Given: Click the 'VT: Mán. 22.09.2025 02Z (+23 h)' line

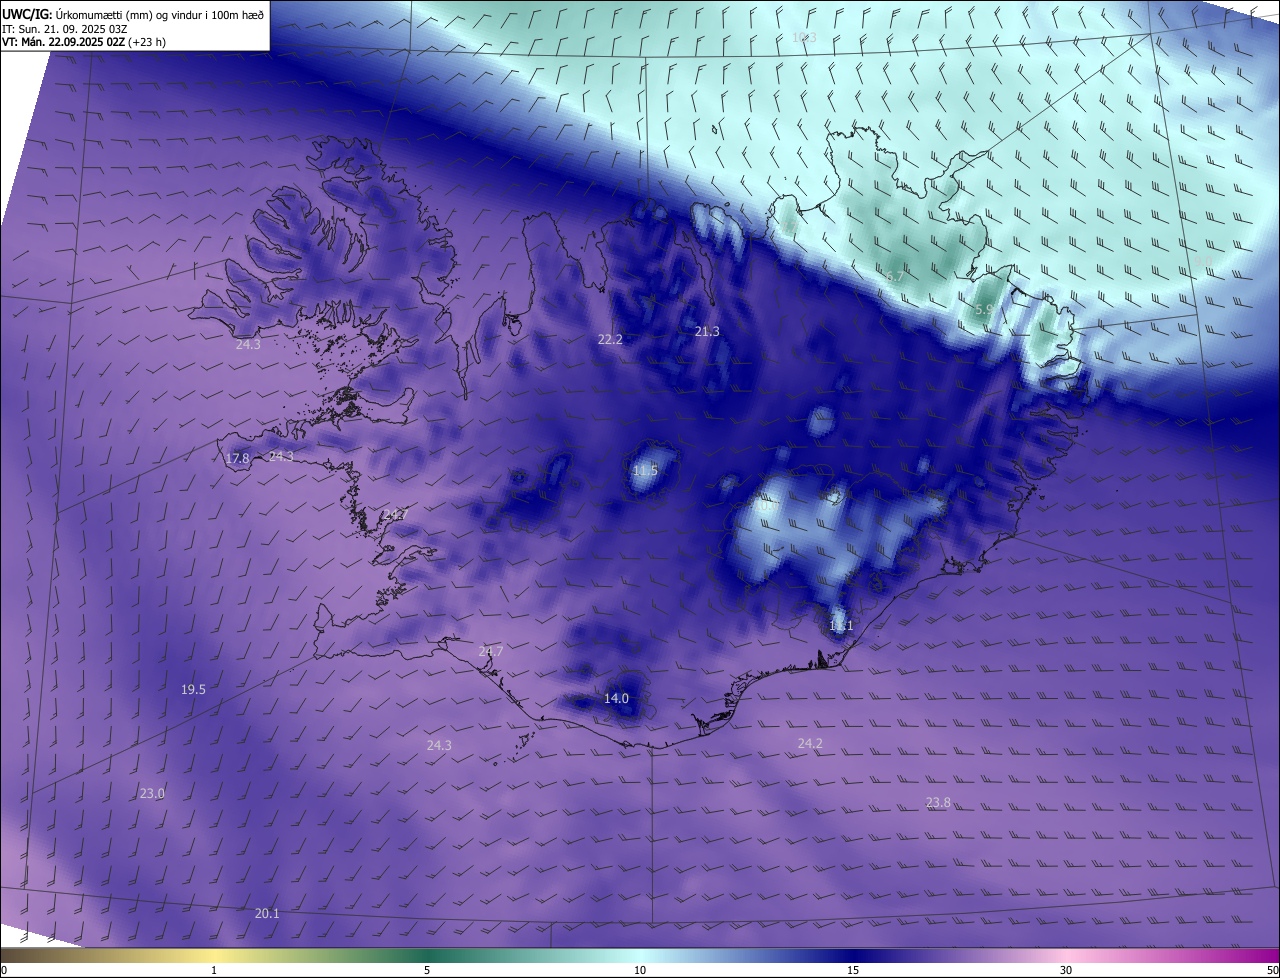Looking at the screenshot, I should (84, 42).
